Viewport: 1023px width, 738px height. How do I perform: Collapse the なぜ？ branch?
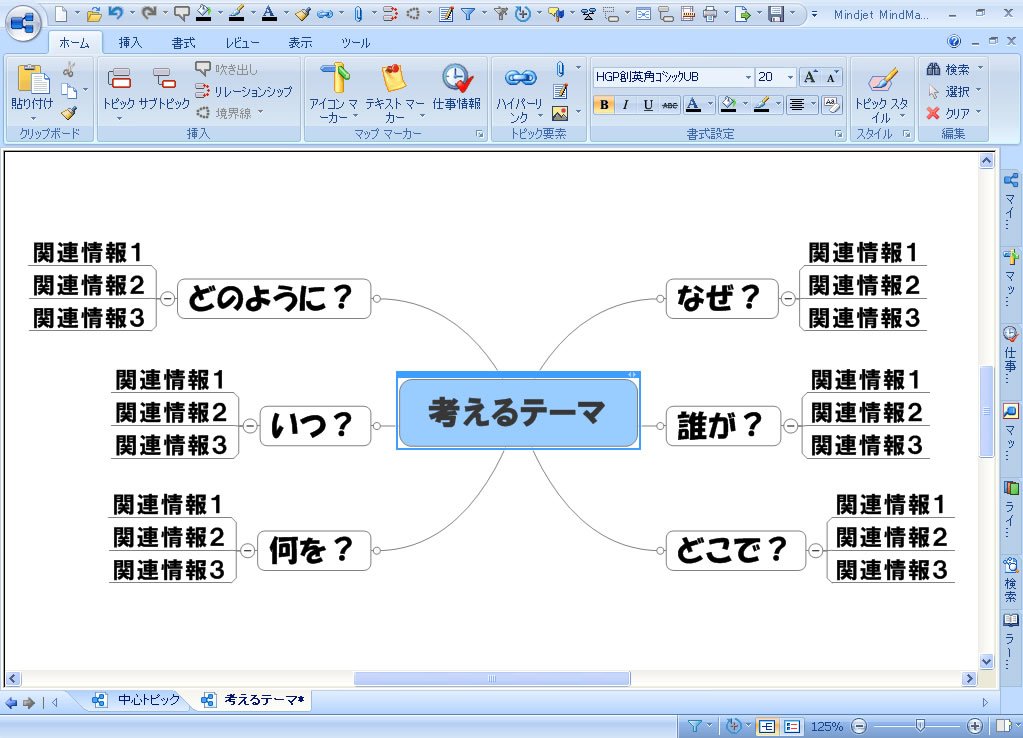(788, 298)
